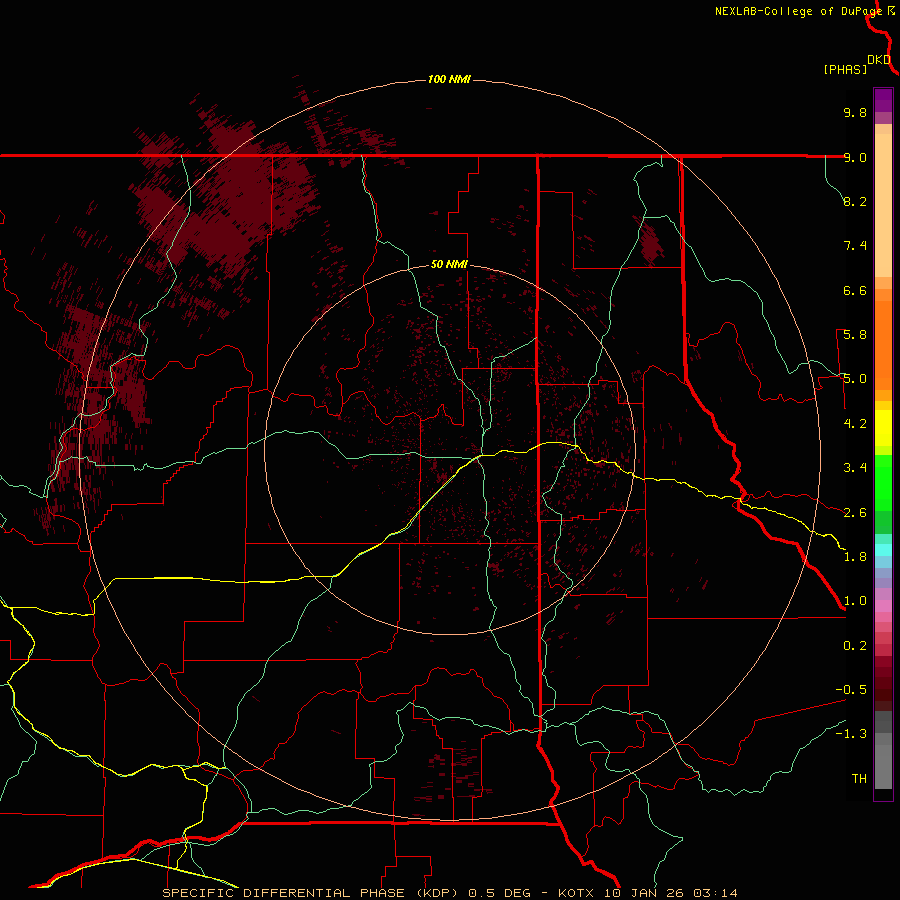This screenshot has height=900, width=900.
Task: Pick the orange segment of the color bar
Action: [883, 340]
